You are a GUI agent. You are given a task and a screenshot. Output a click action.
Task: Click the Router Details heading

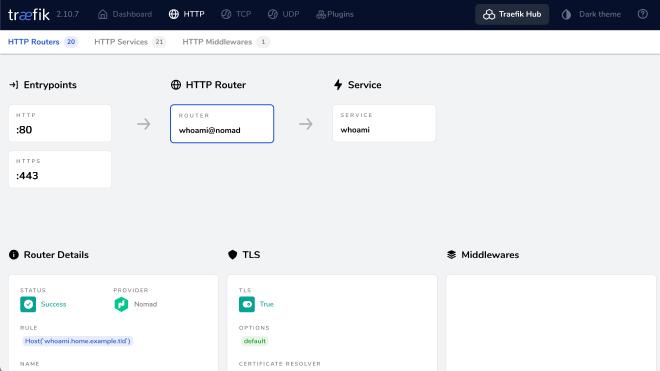pos(56,255)
